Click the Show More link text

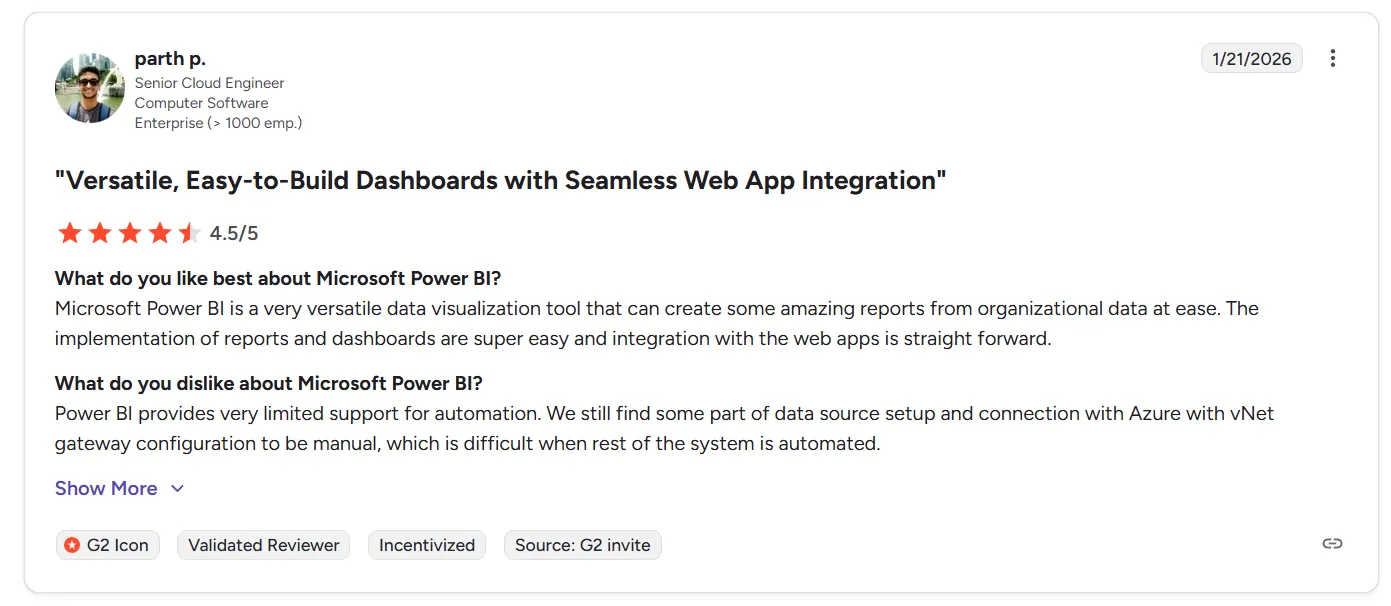(x=106, y=489)
